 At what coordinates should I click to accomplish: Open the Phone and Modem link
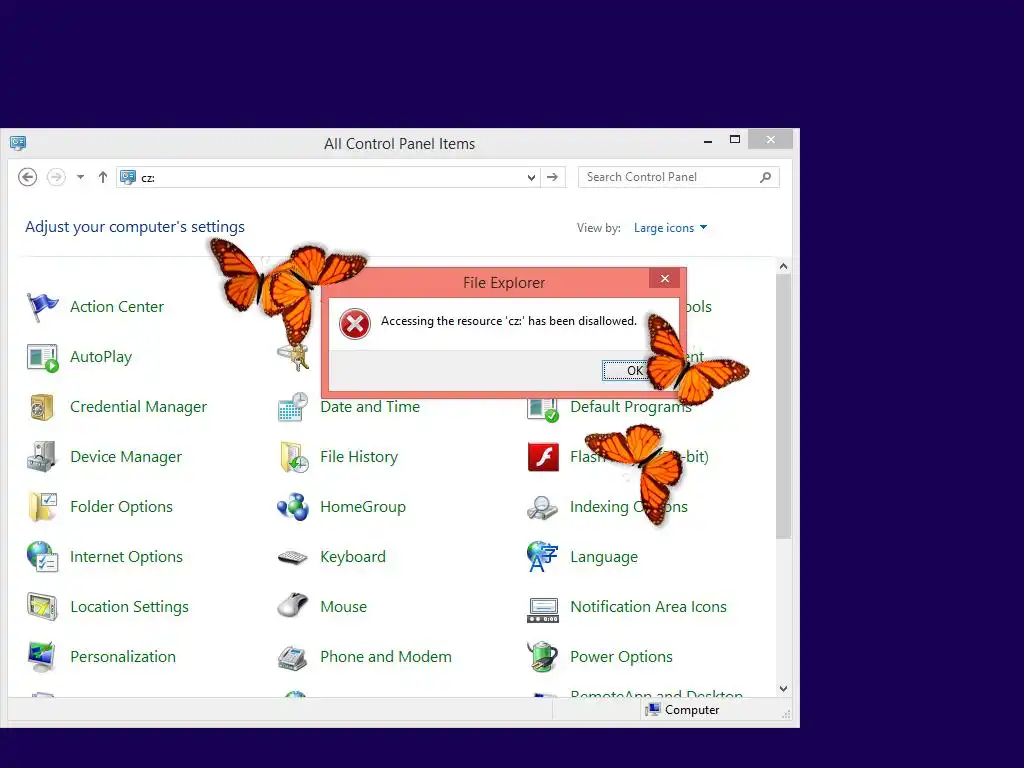pos(386,657)
